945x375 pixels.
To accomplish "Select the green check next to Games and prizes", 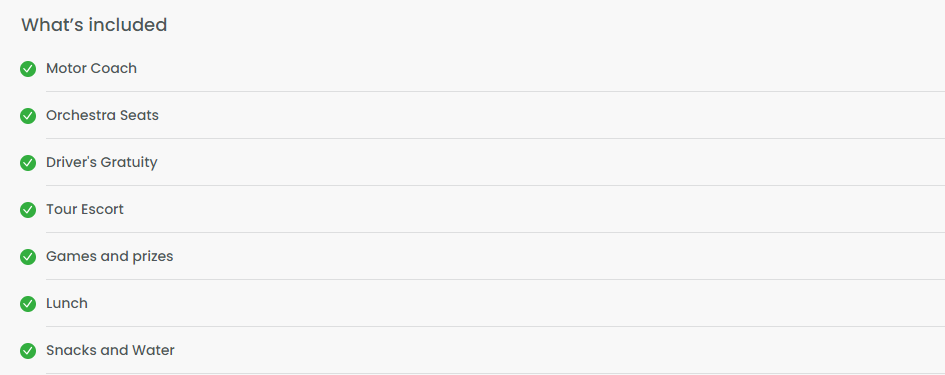I will [28, 257].
